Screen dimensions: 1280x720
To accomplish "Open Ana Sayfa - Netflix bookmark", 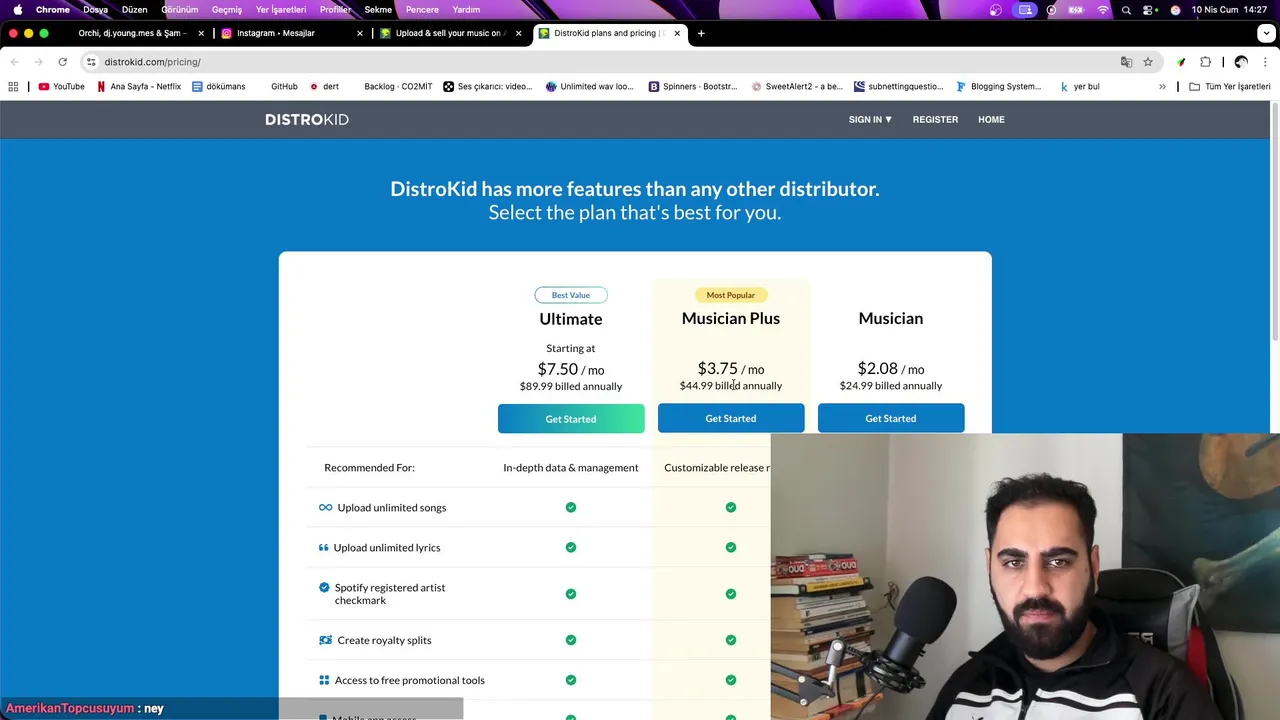I will coord(139,87).
